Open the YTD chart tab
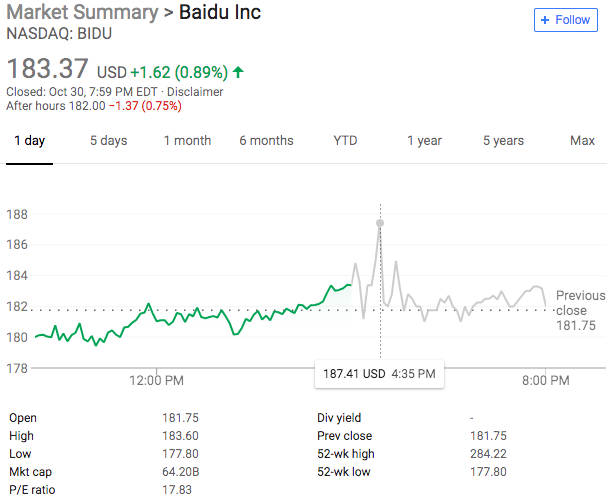This screenshot has height=499, width=607. pyautogui.click(x=345, y=141)
